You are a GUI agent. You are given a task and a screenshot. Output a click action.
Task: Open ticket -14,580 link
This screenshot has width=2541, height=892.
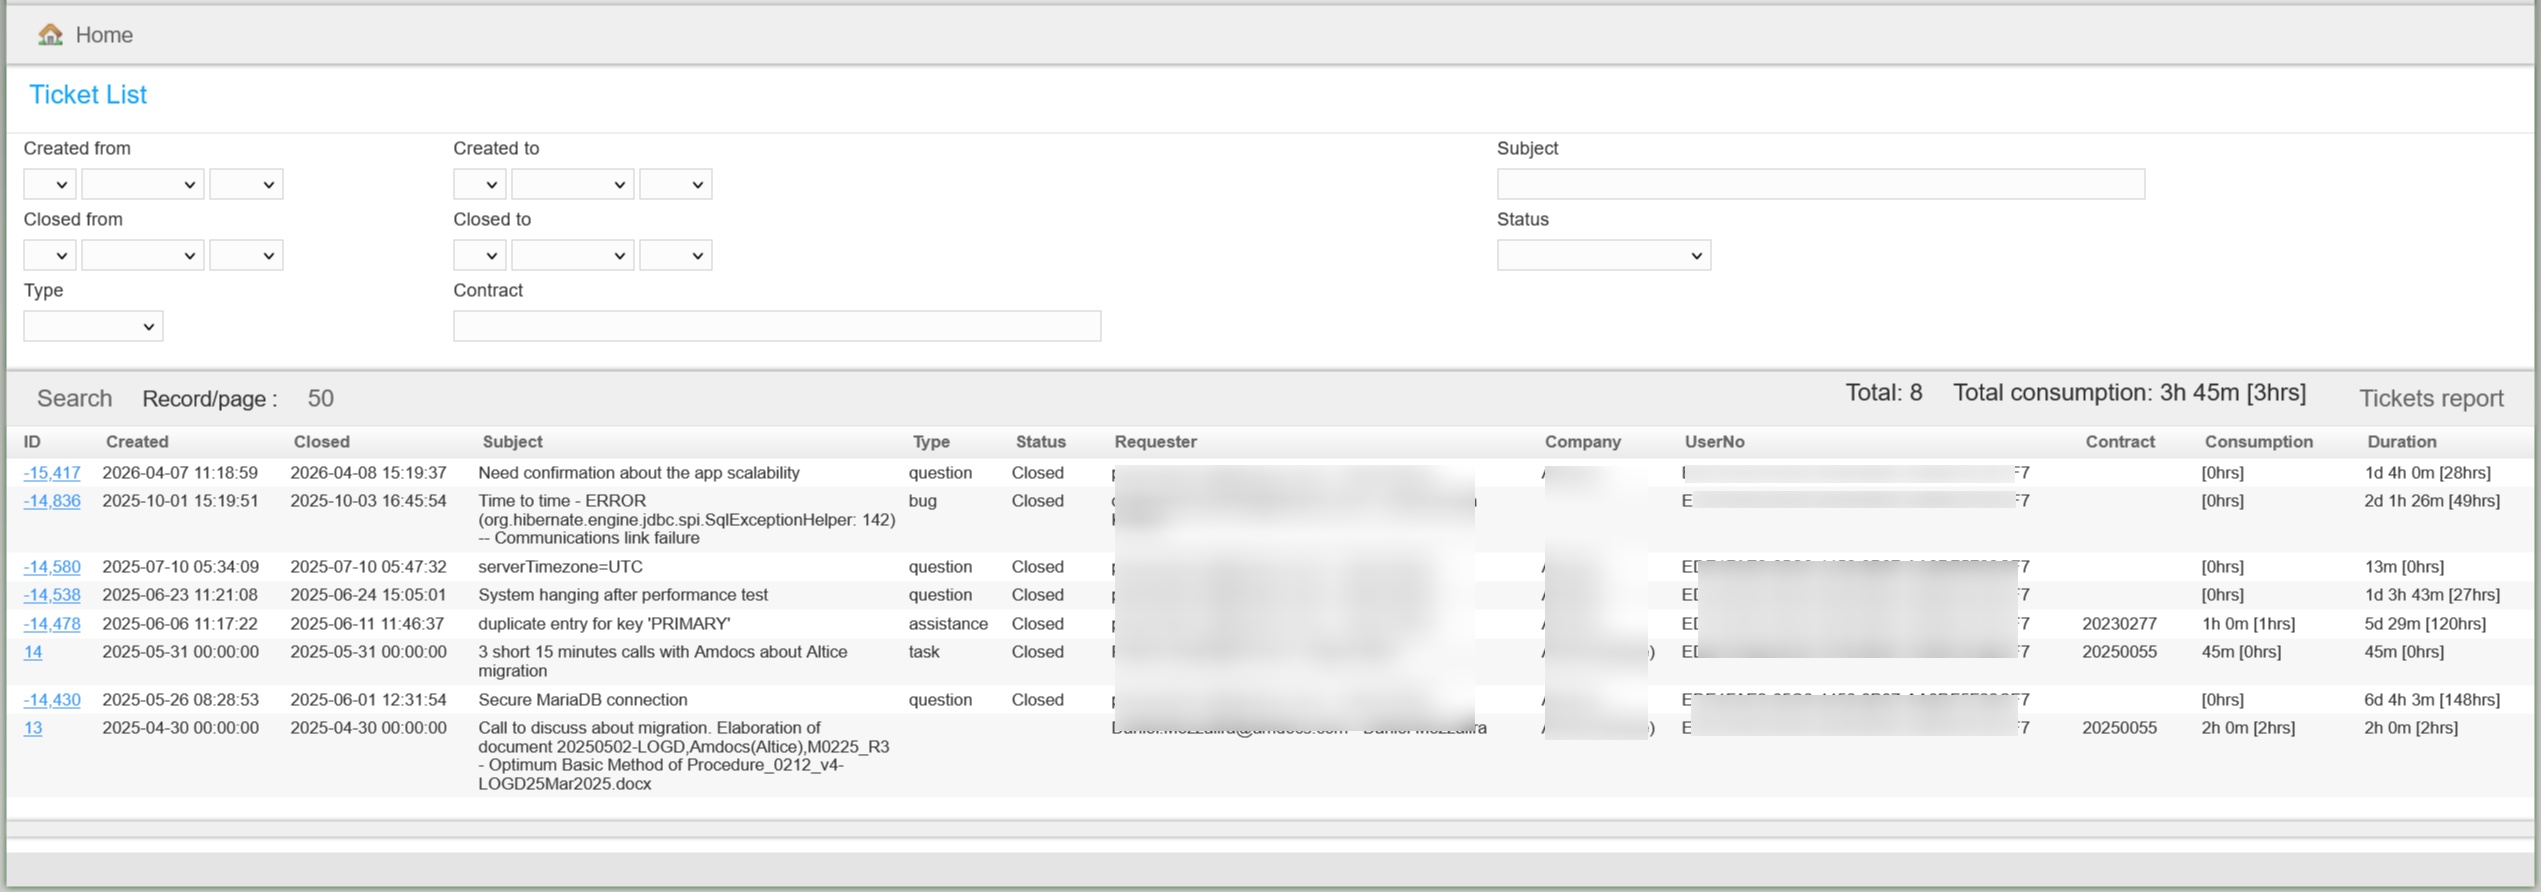click(x=52, y=567)
